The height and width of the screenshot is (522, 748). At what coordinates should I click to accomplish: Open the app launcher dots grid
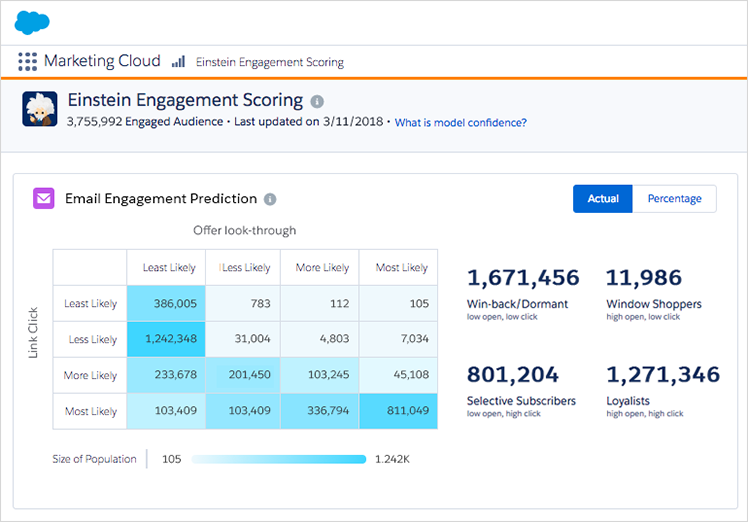pos(28,62)
